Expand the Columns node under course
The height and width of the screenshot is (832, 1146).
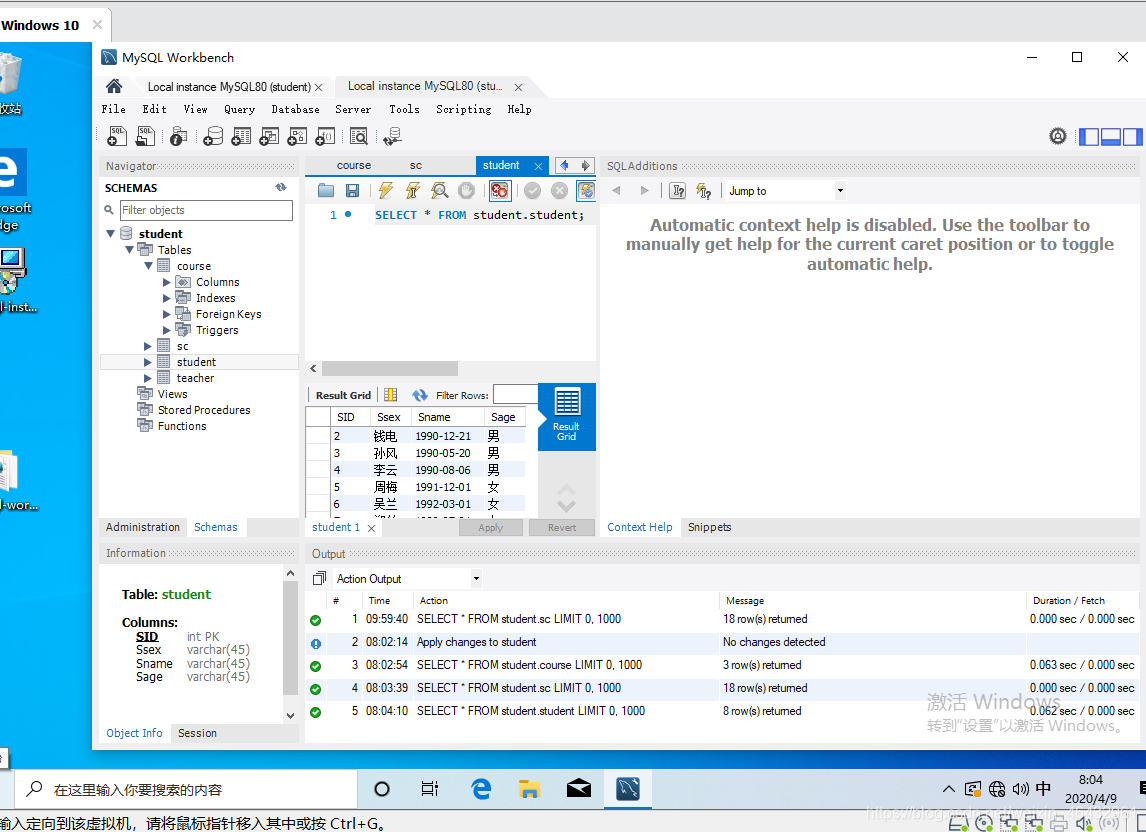pyautogui.click(x=167, y=282)
